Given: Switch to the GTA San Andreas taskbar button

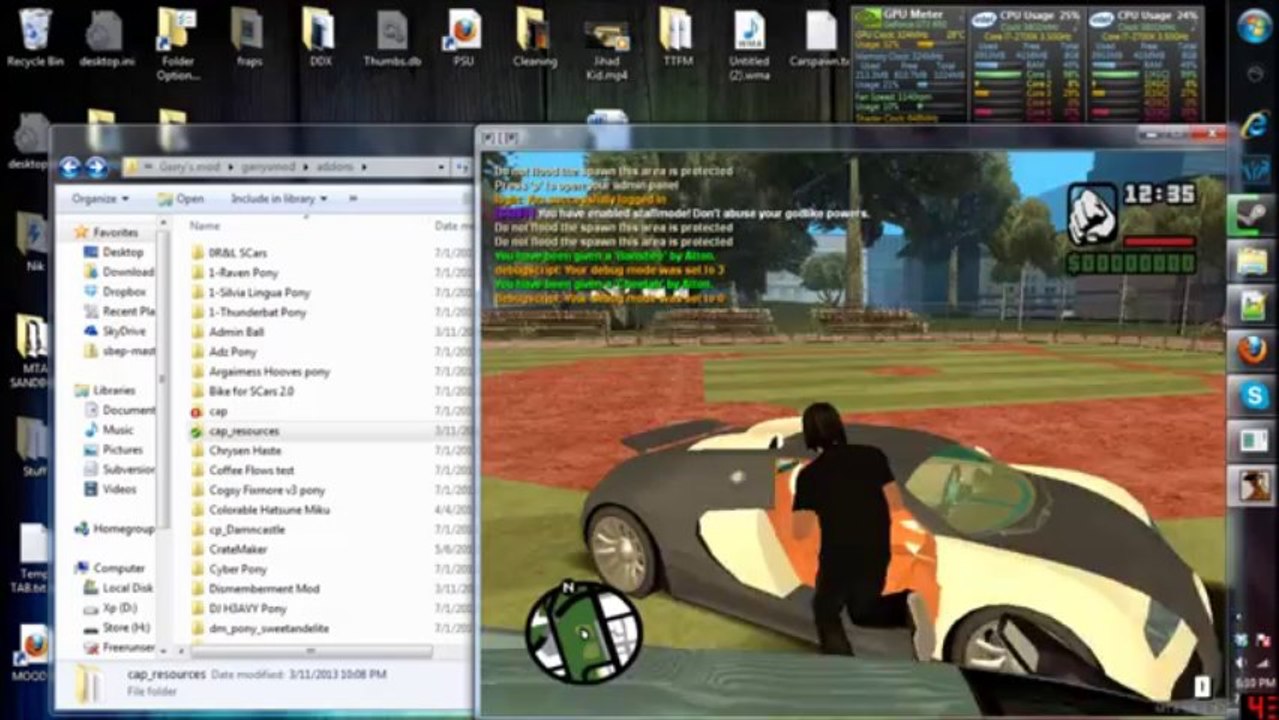Looking at the screenshot, I should pos(1252,486).
